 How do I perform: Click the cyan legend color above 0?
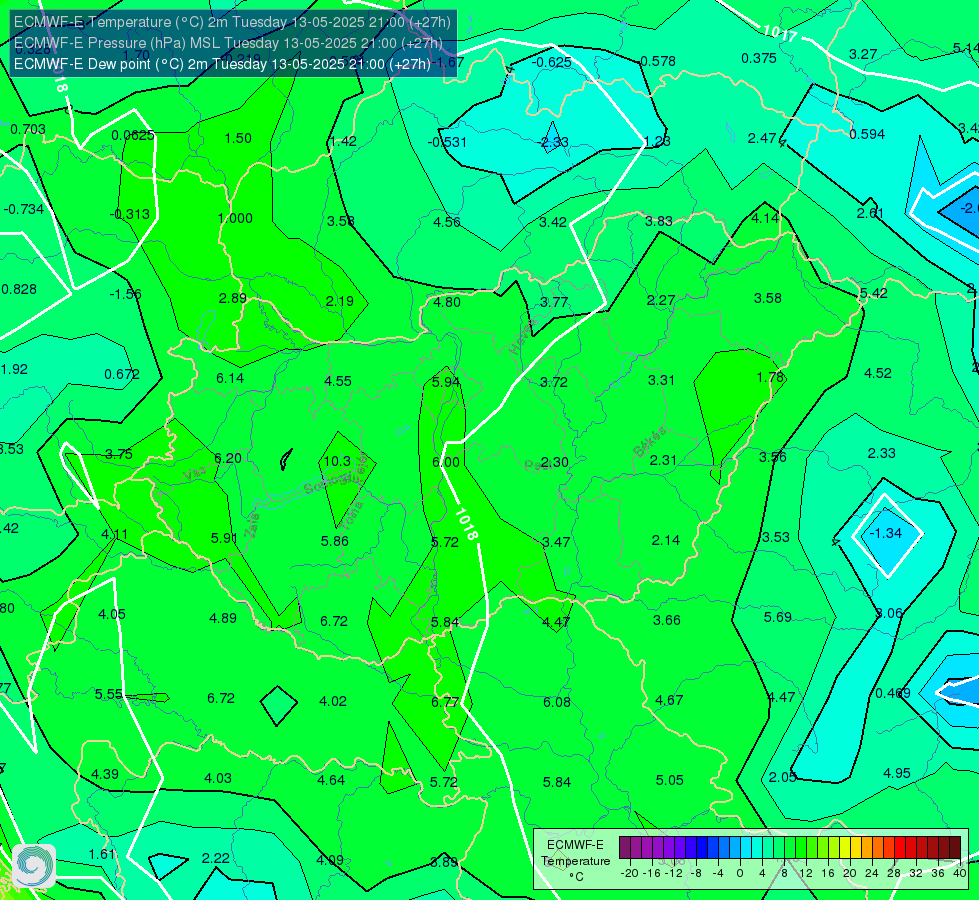point(745,848)
